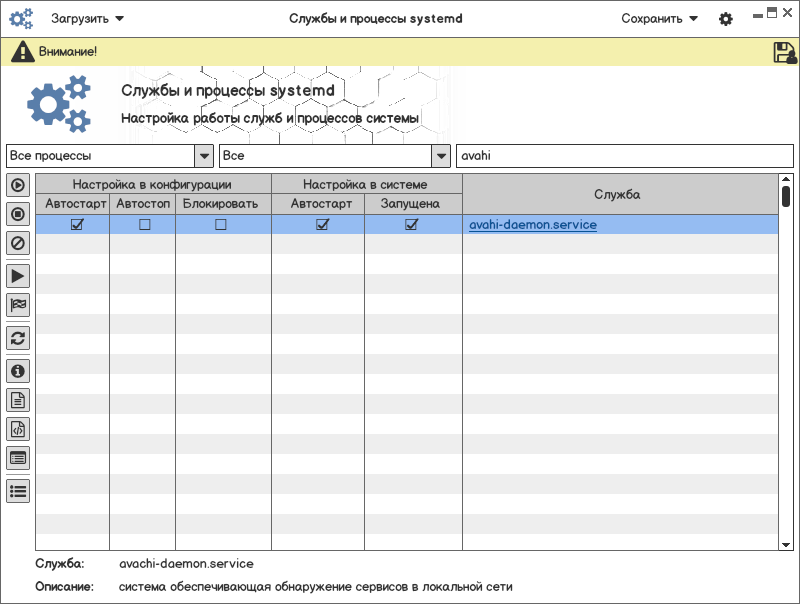Click the code file icon in sidebar
This screenshot has width=800, height=604.
click(18, 429)
